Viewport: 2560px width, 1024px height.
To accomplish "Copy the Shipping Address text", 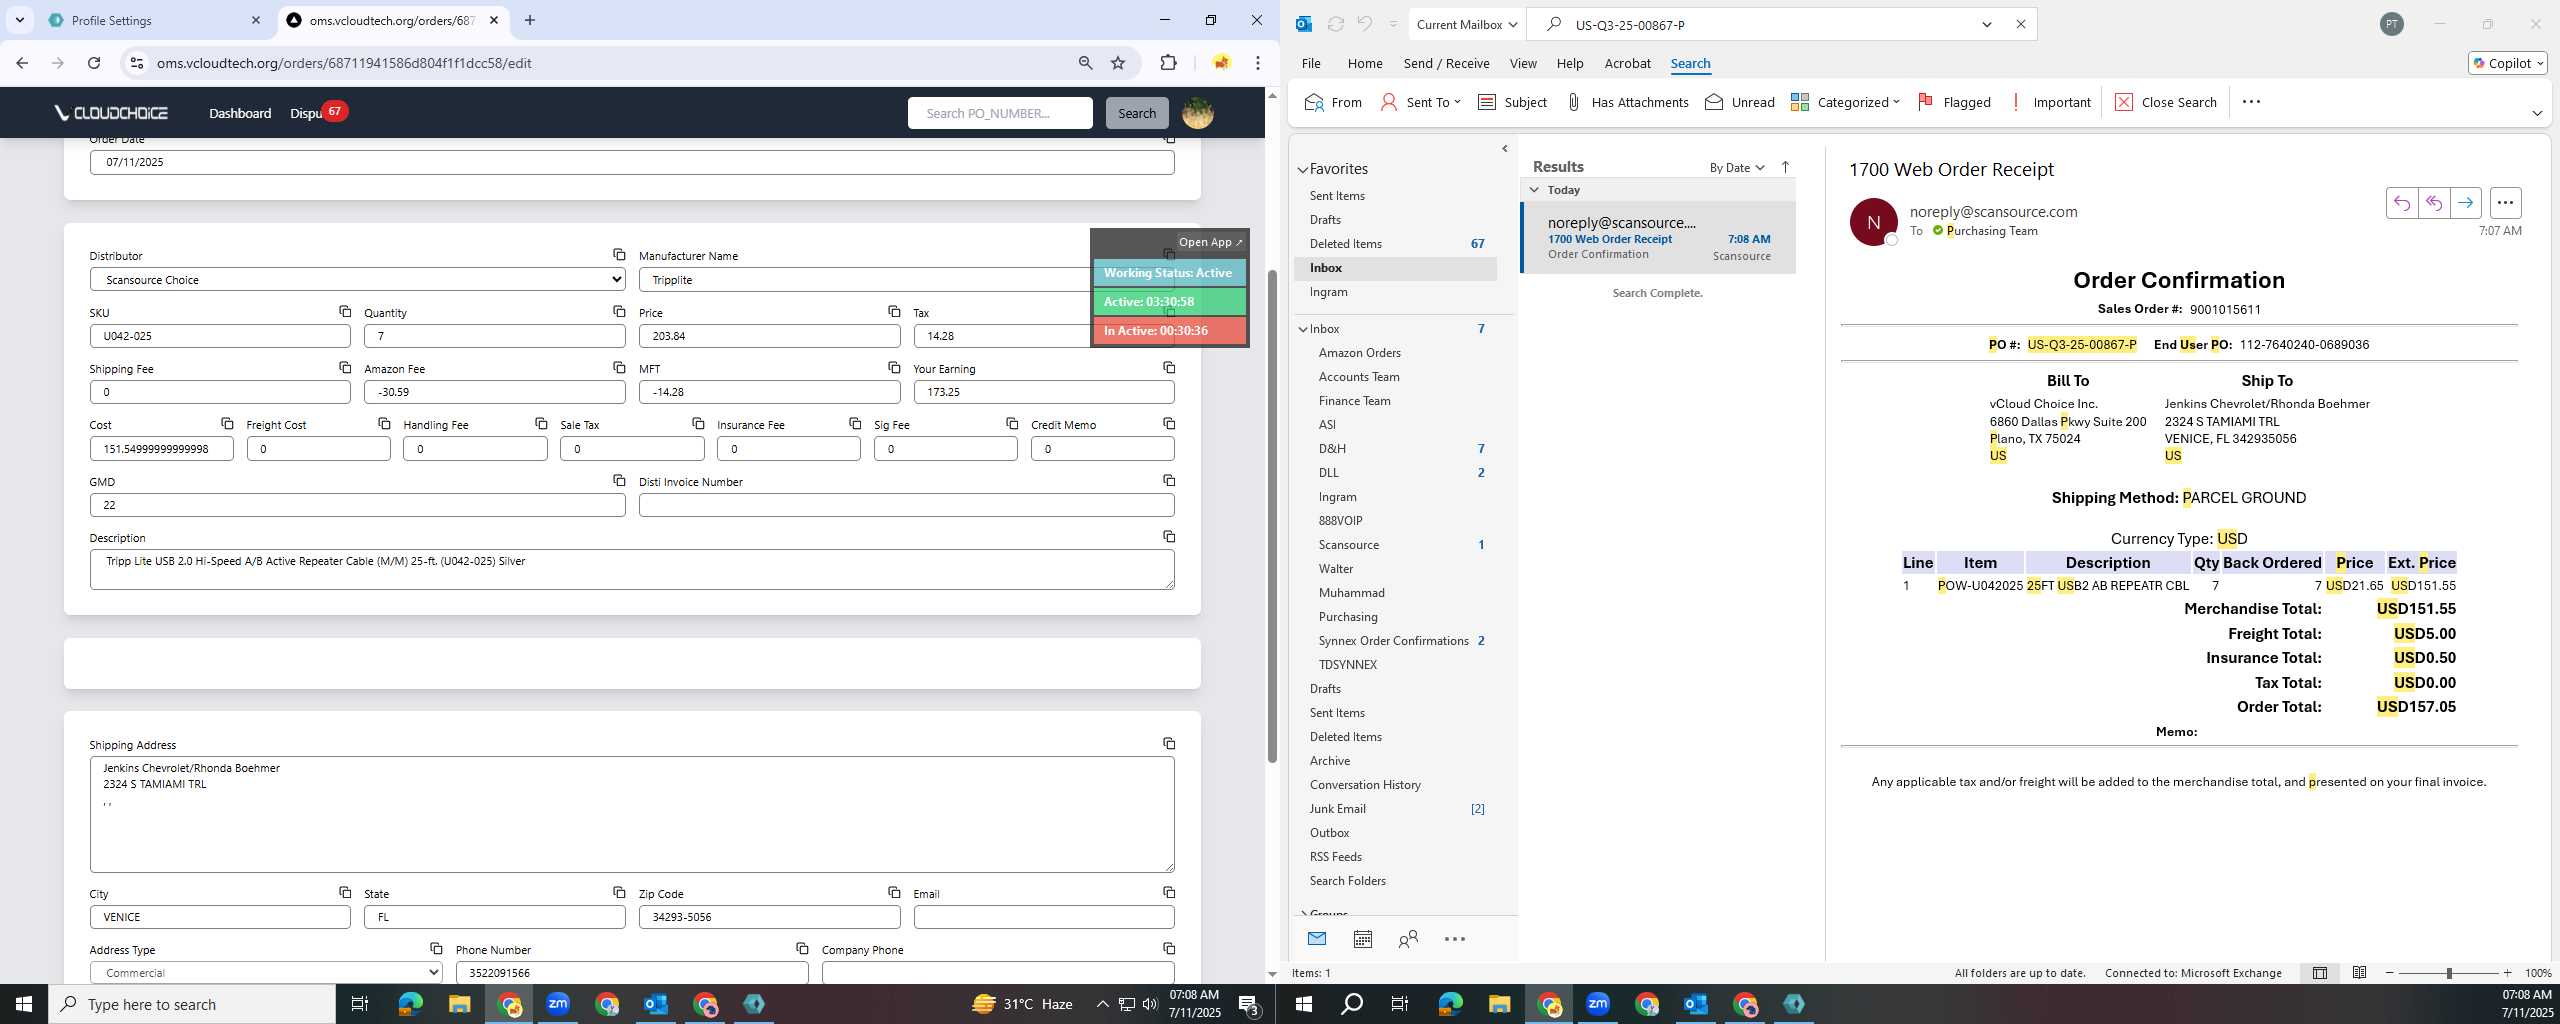I will coord(1169,744).
